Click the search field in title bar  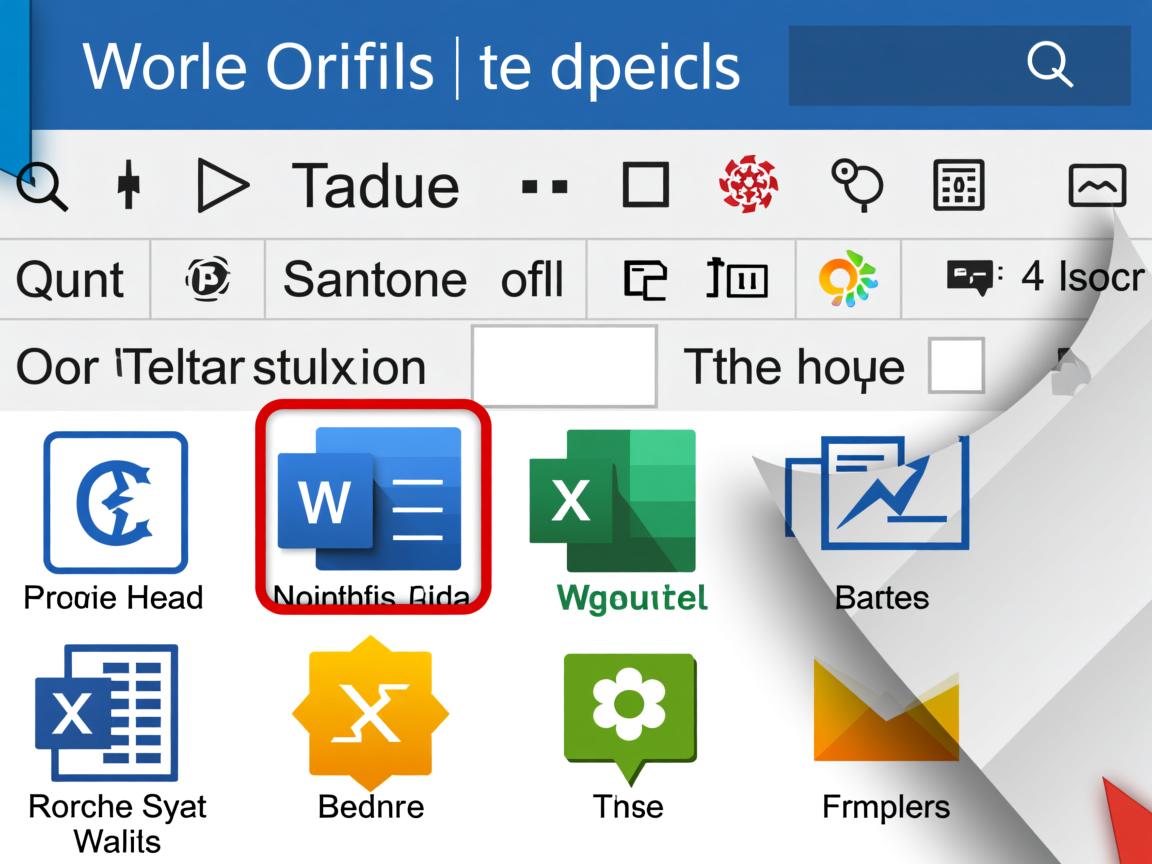coord(958,66)
